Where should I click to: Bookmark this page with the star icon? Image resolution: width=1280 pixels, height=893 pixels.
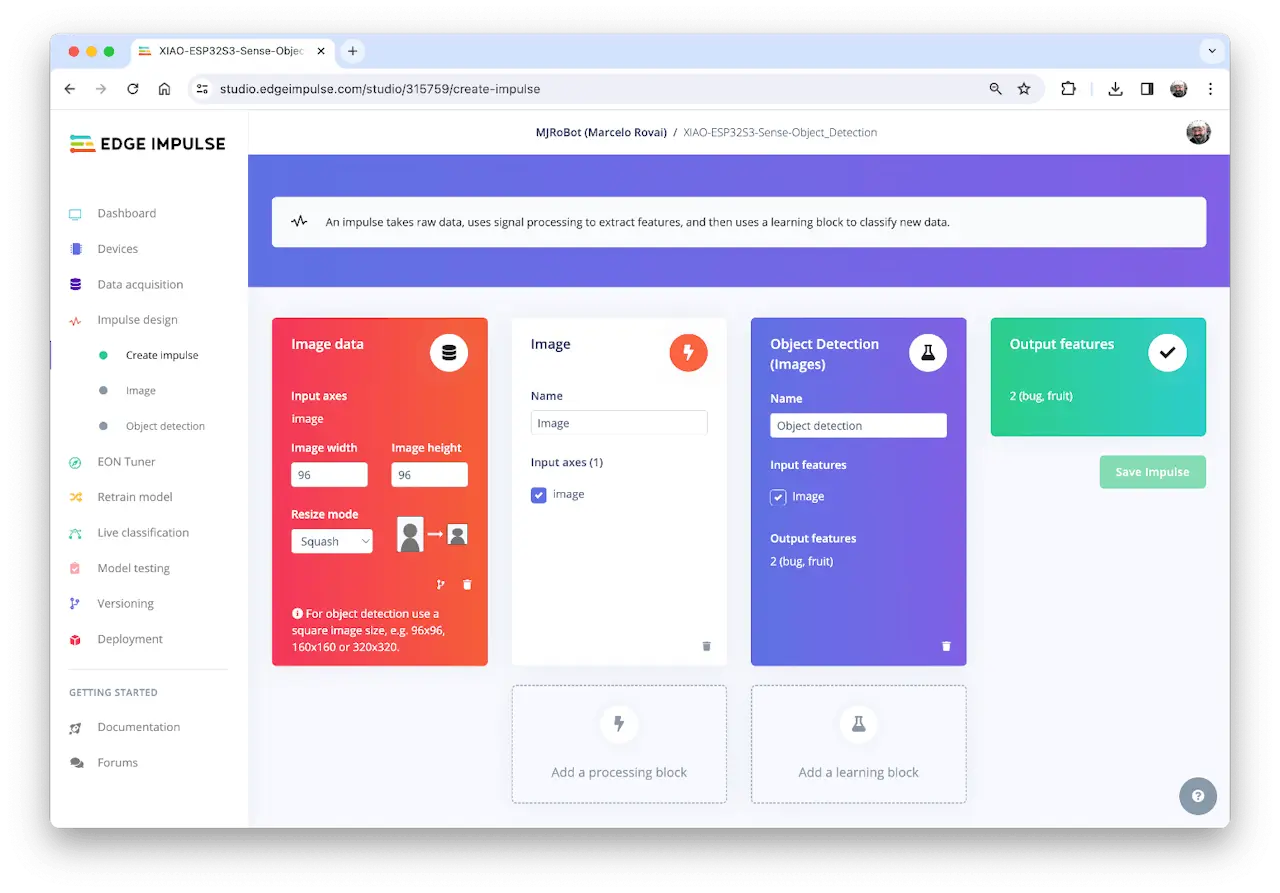pyautogui.click(x=1024, y=89)
